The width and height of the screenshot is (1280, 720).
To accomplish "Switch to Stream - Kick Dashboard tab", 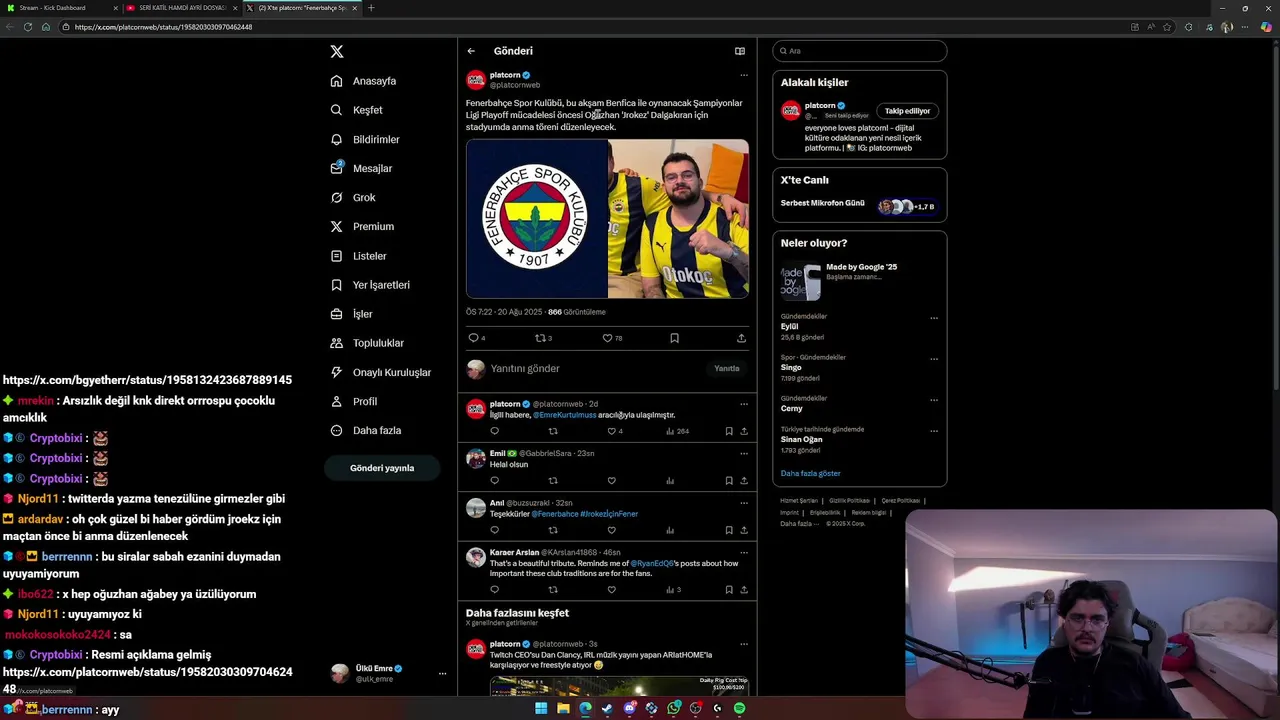I will (59, 8).
